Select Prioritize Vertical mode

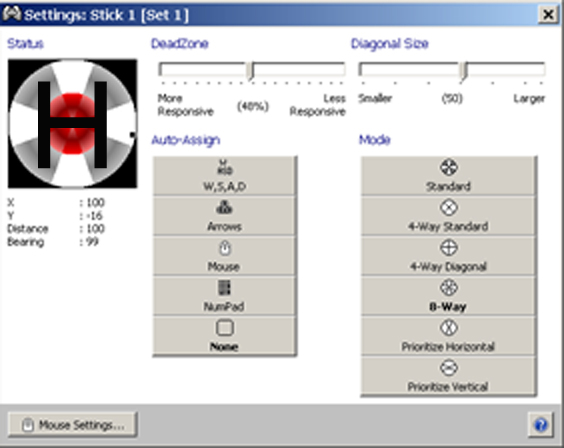(x=449, y=376)
